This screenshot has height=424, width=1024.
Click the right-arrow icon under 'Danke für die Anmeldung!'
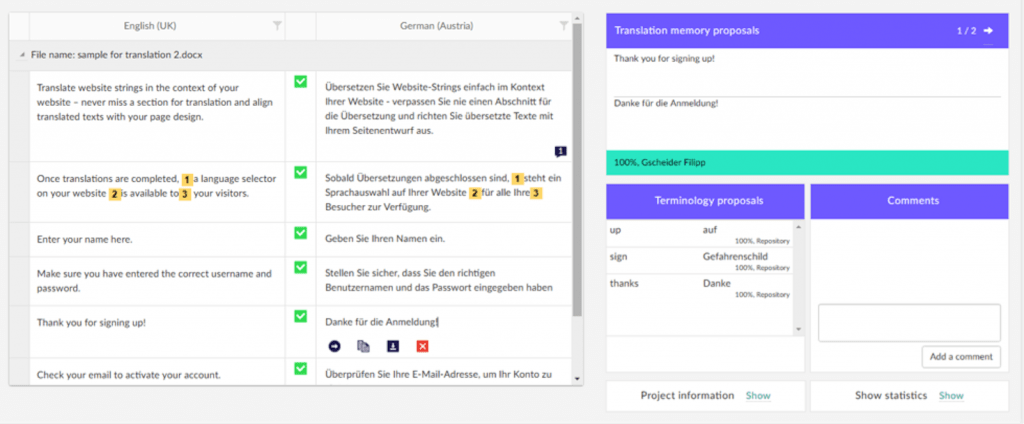[334, 346]
